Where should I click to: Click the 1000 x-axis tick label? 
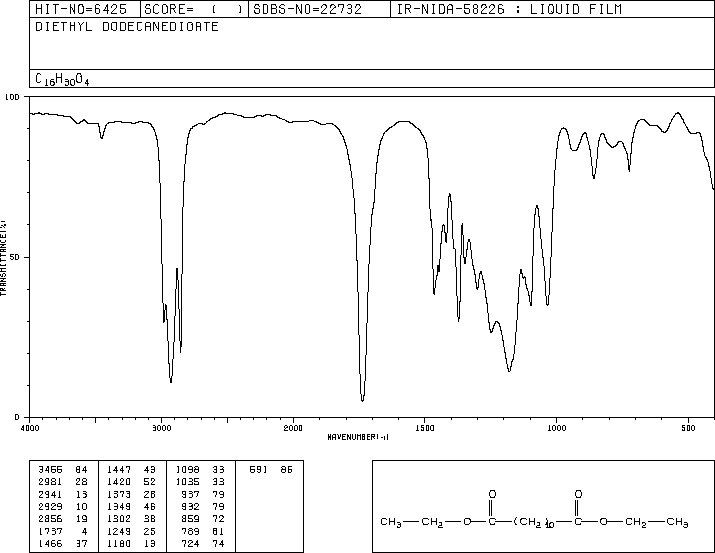[x=556, y=428]
